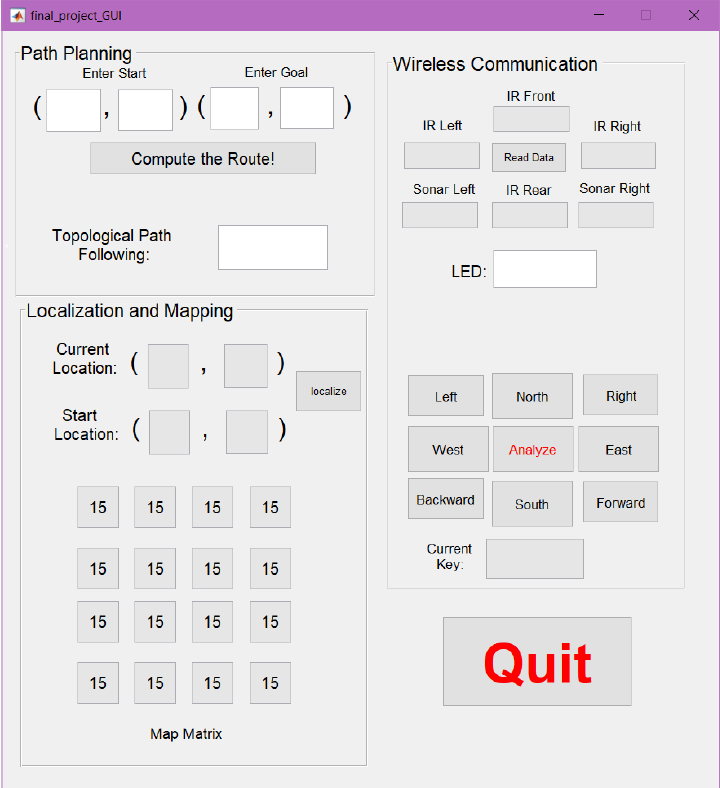
Task: Click the first Enter Start coordinate field
Action: [x=73, y=109]
